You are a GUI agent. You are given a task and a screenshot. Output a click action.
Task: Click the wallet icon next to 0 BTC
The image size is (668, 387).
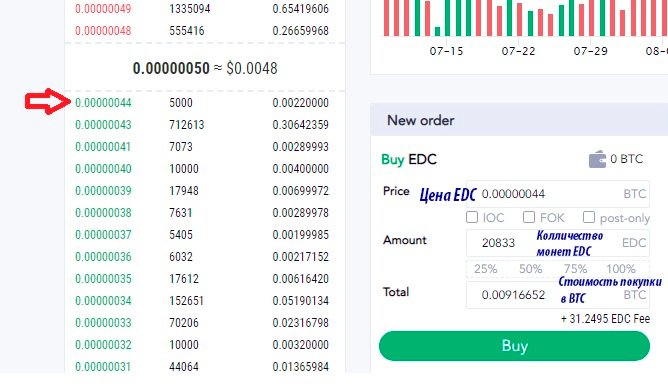597,159
